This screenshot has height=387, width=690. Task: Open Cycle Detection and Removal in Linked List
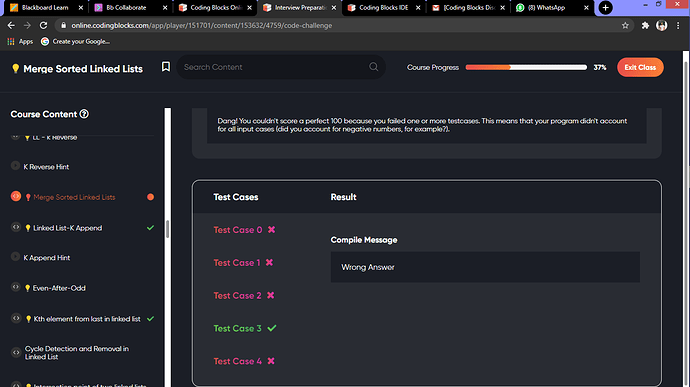(77, 353)
